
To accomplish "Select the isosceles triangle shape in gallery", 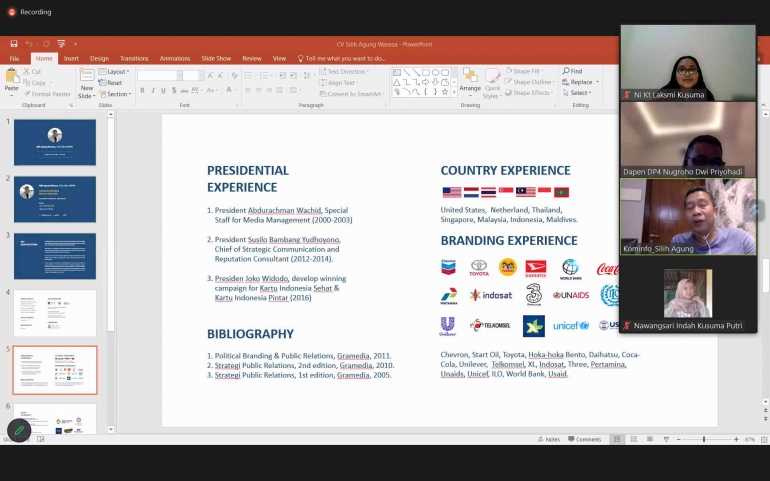I will coord(397,82).
